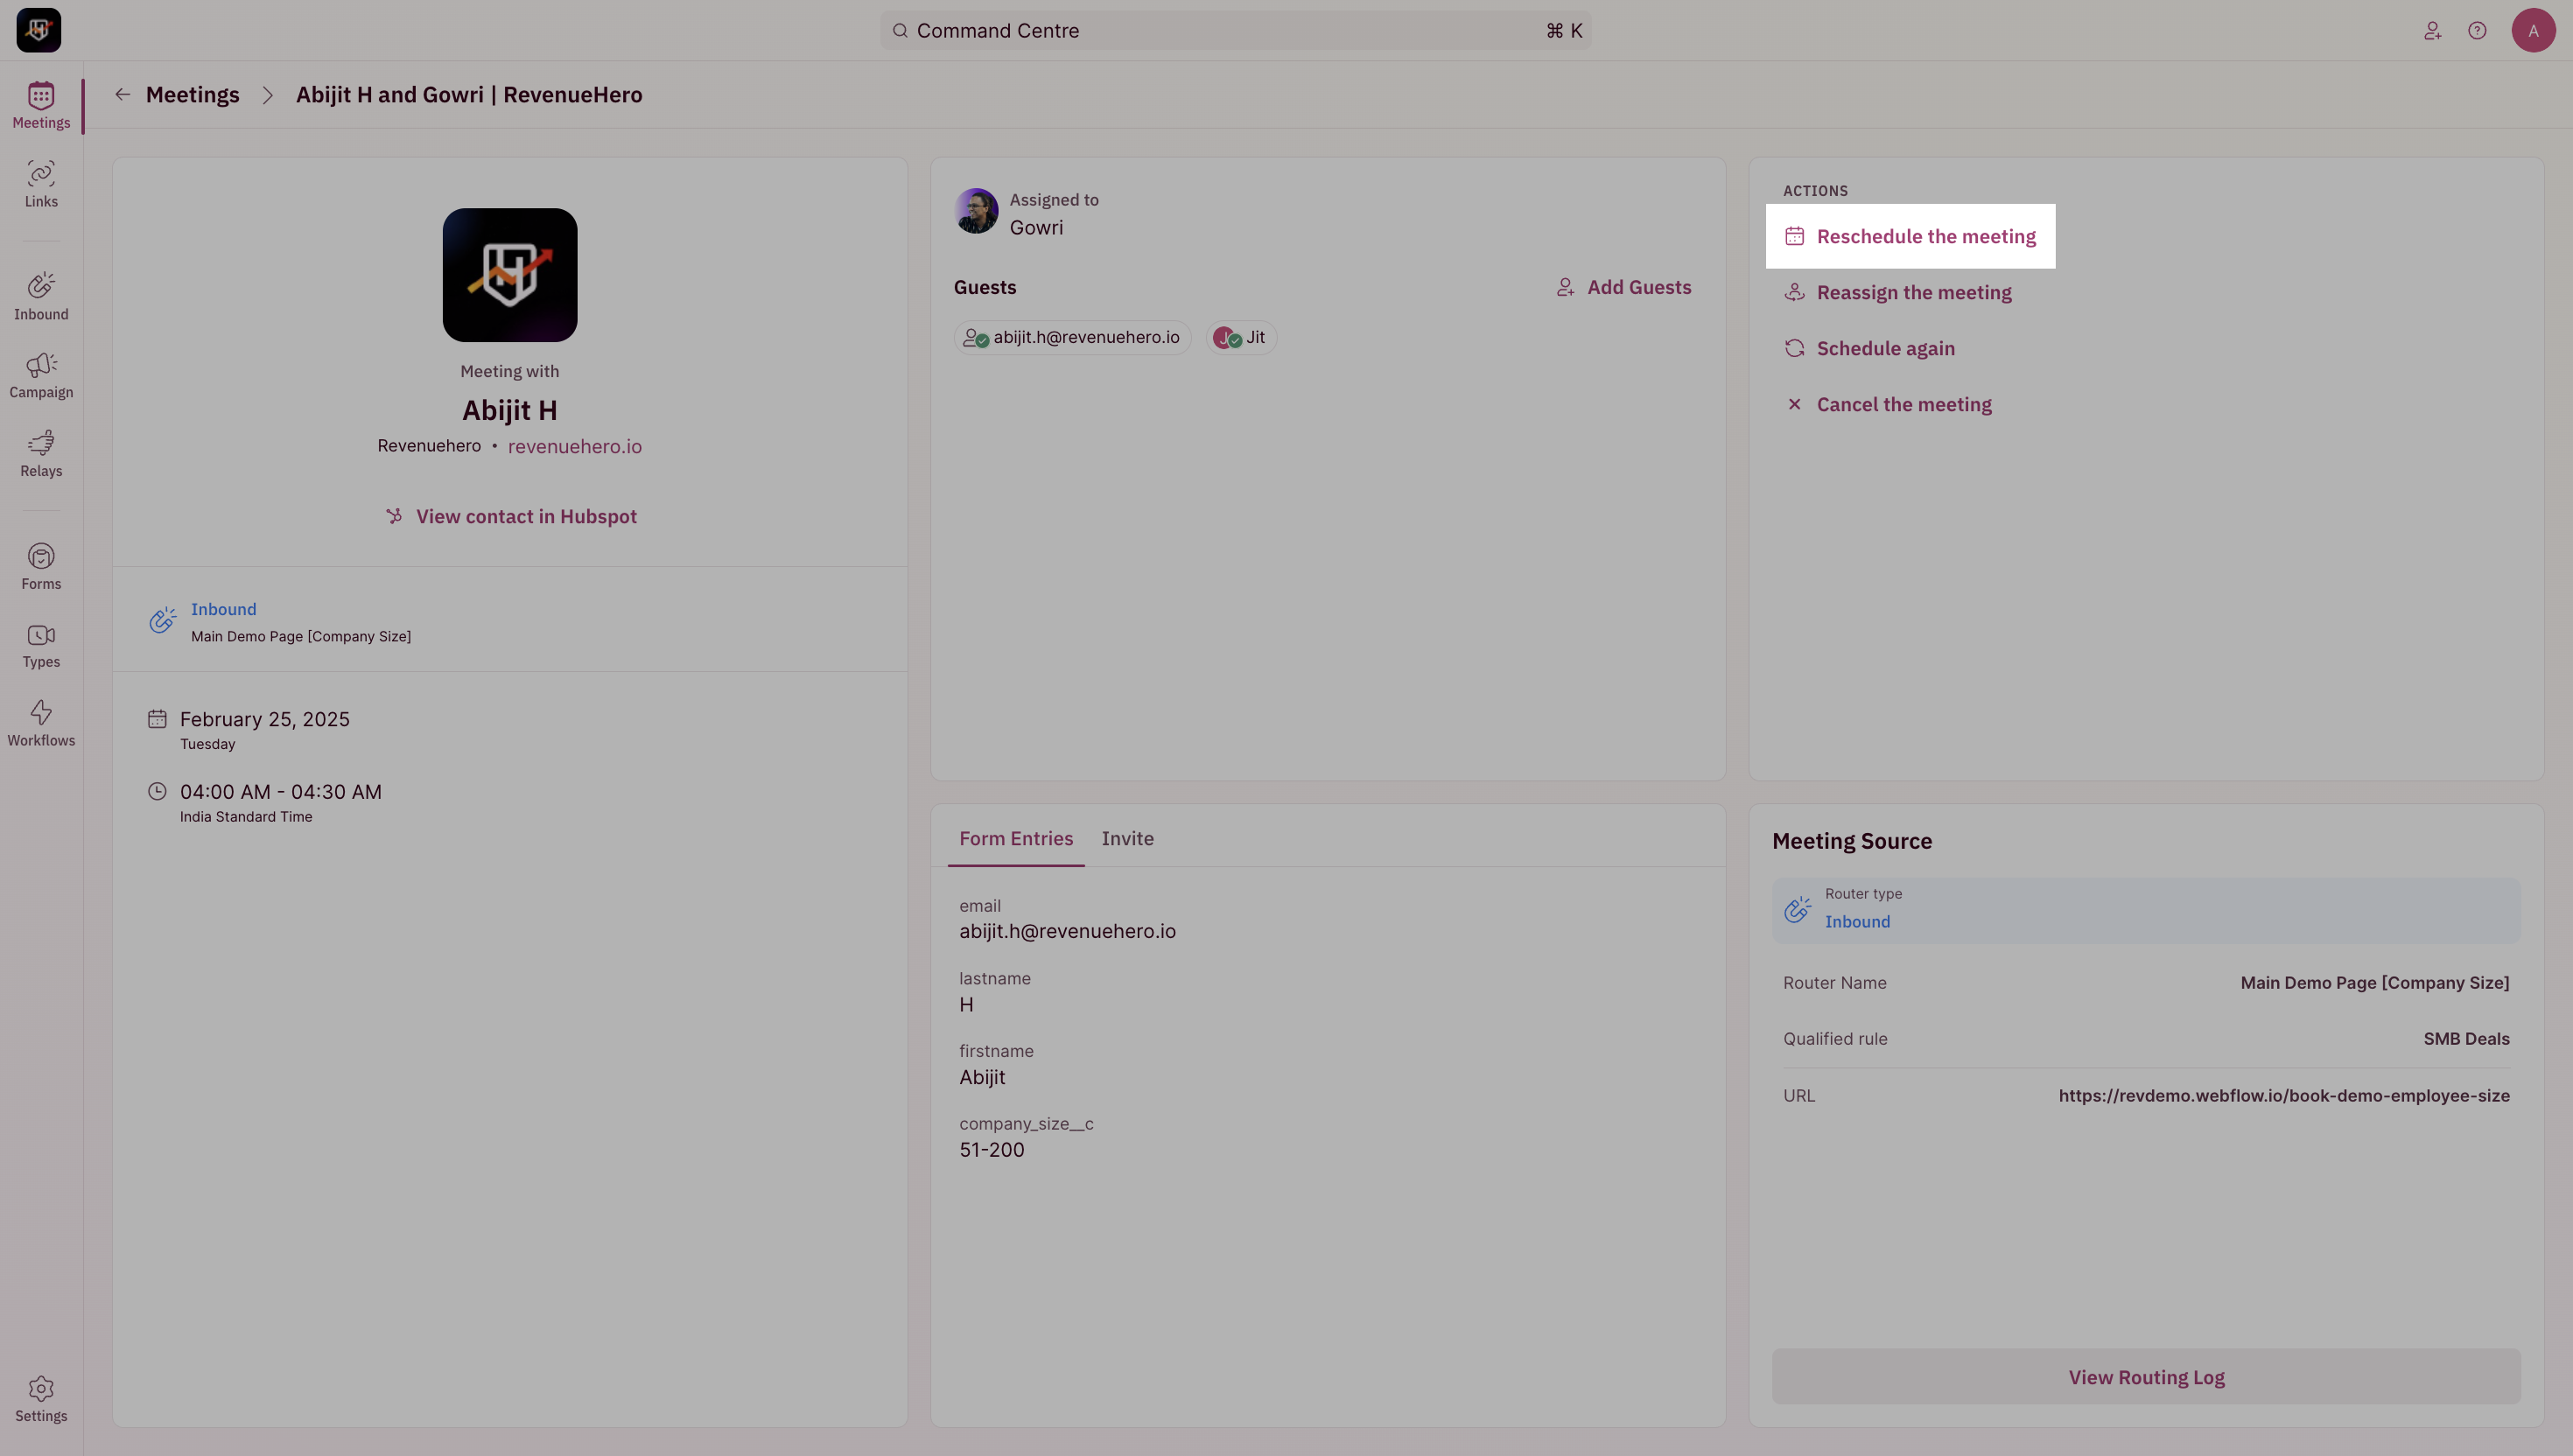Viewport: 2573px width, 1456px height.
Task: Open Forms from the sidebar
Action: pos(41,566)
